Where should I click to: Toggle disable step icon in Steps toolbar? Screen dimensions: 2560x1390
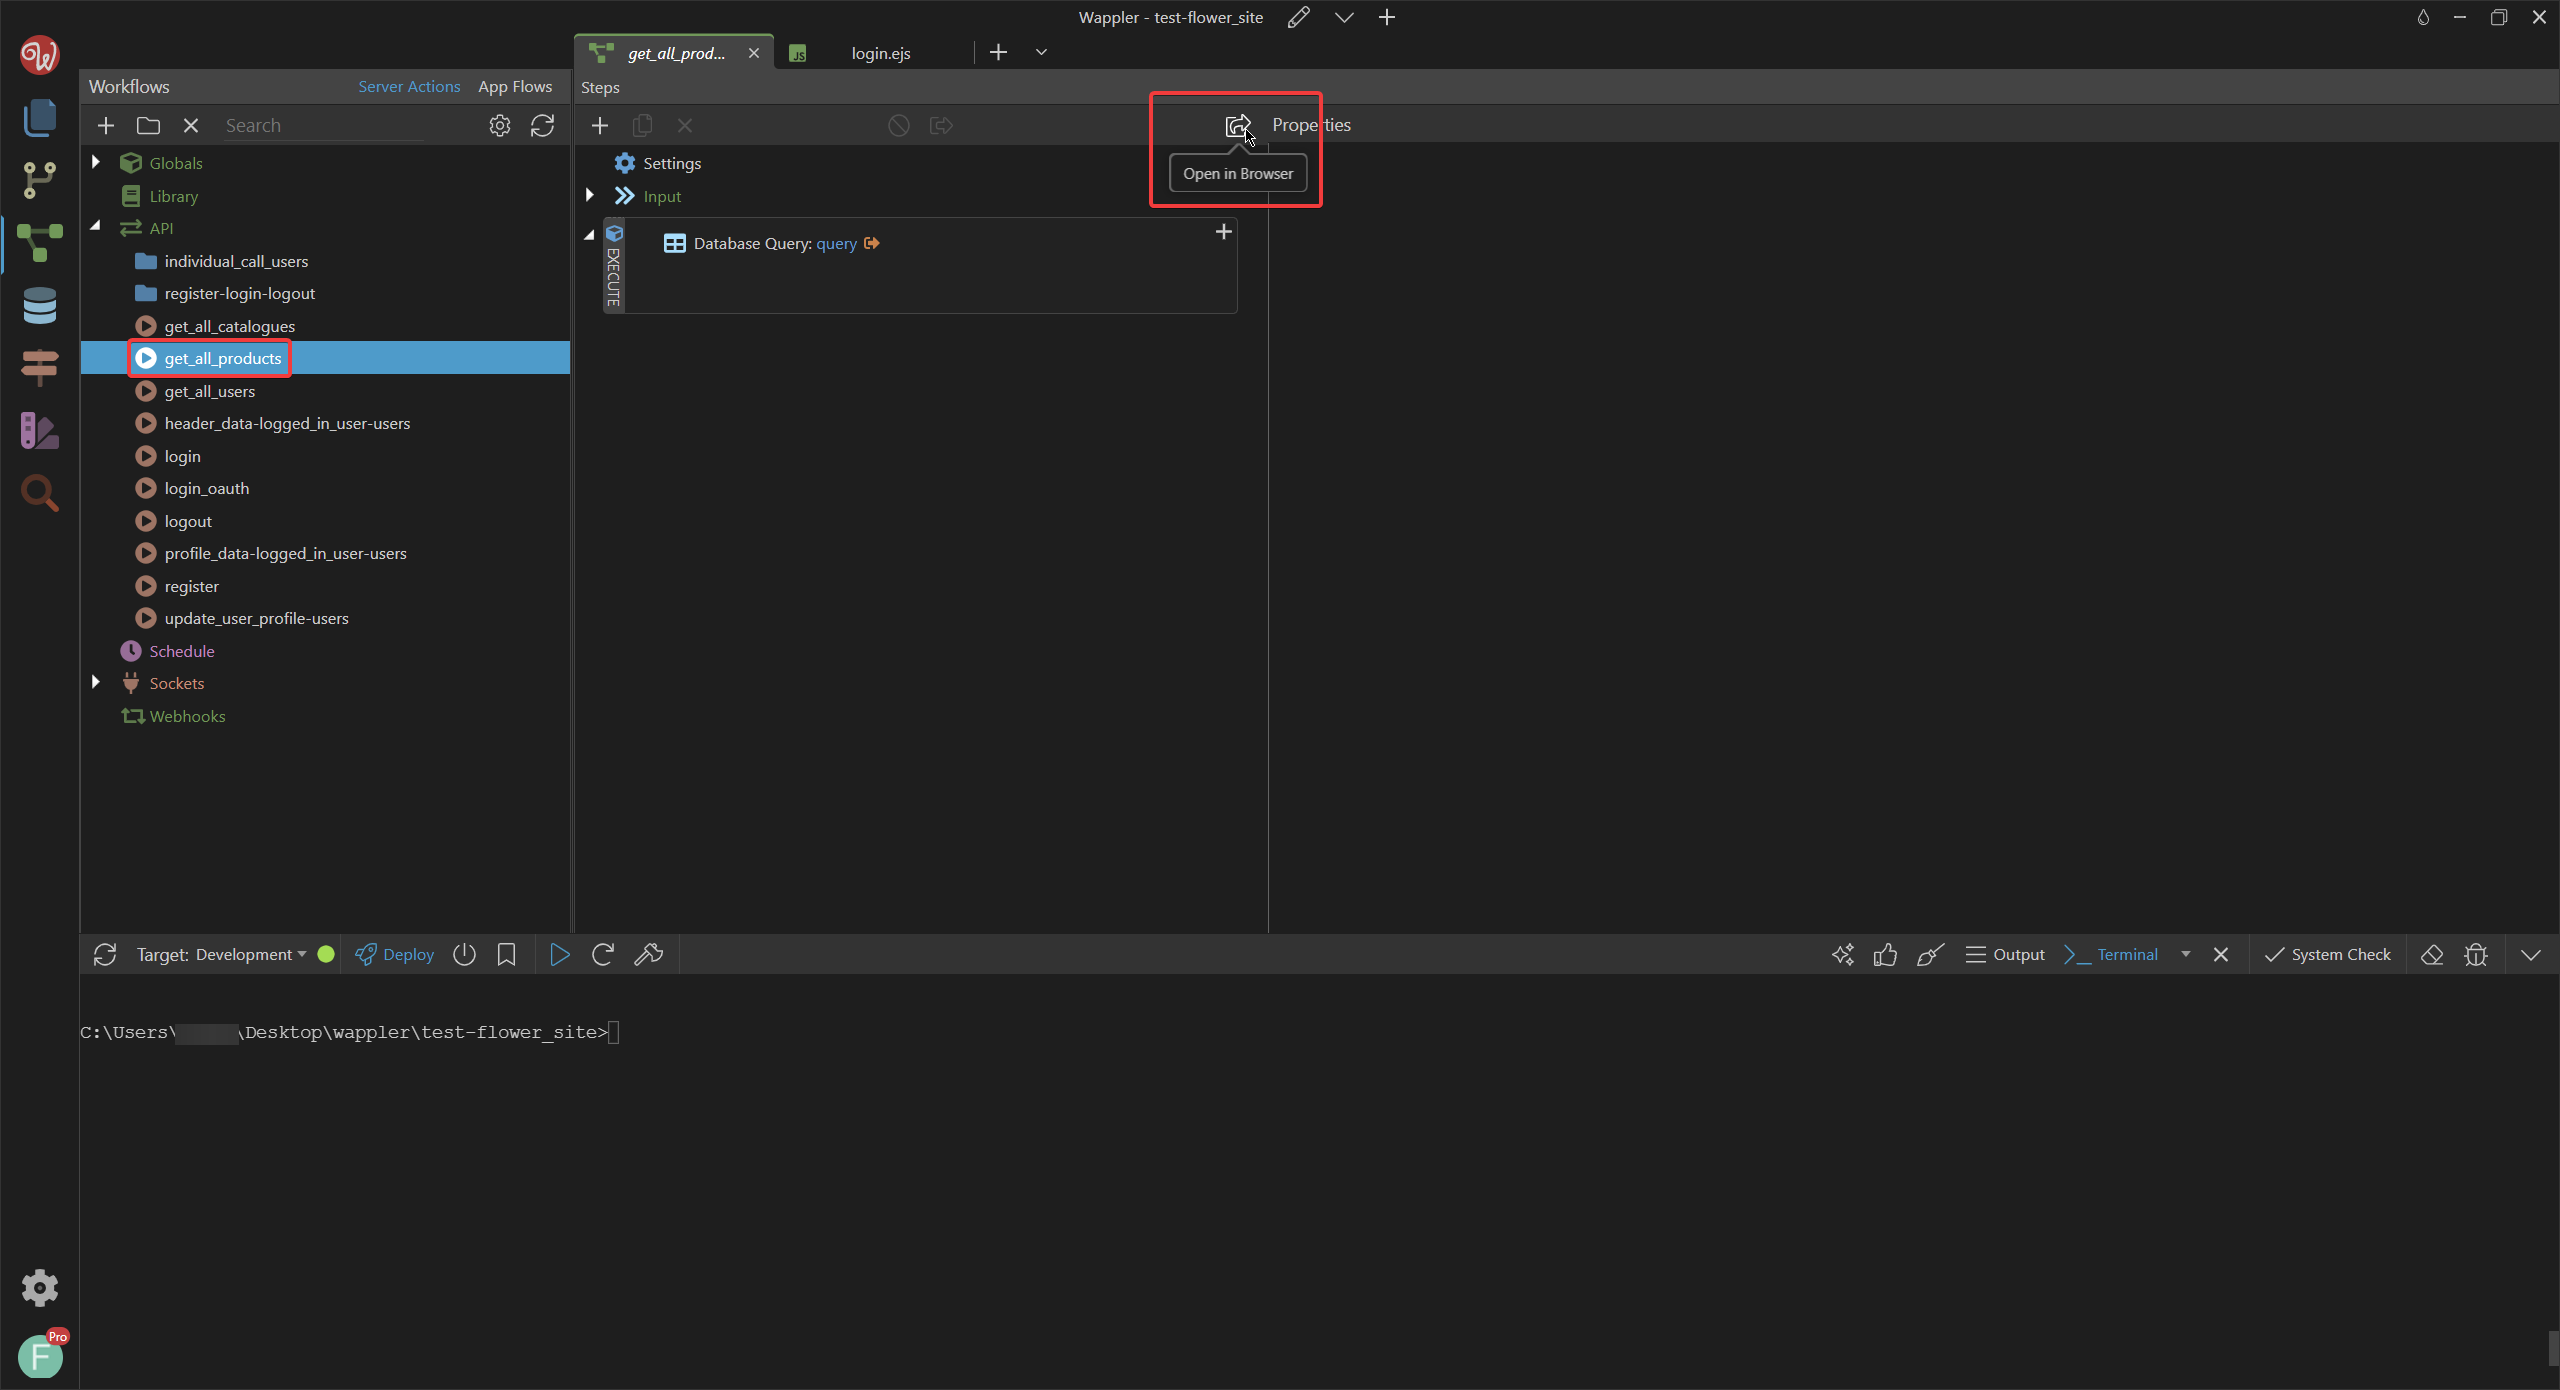tap(897, 125)
